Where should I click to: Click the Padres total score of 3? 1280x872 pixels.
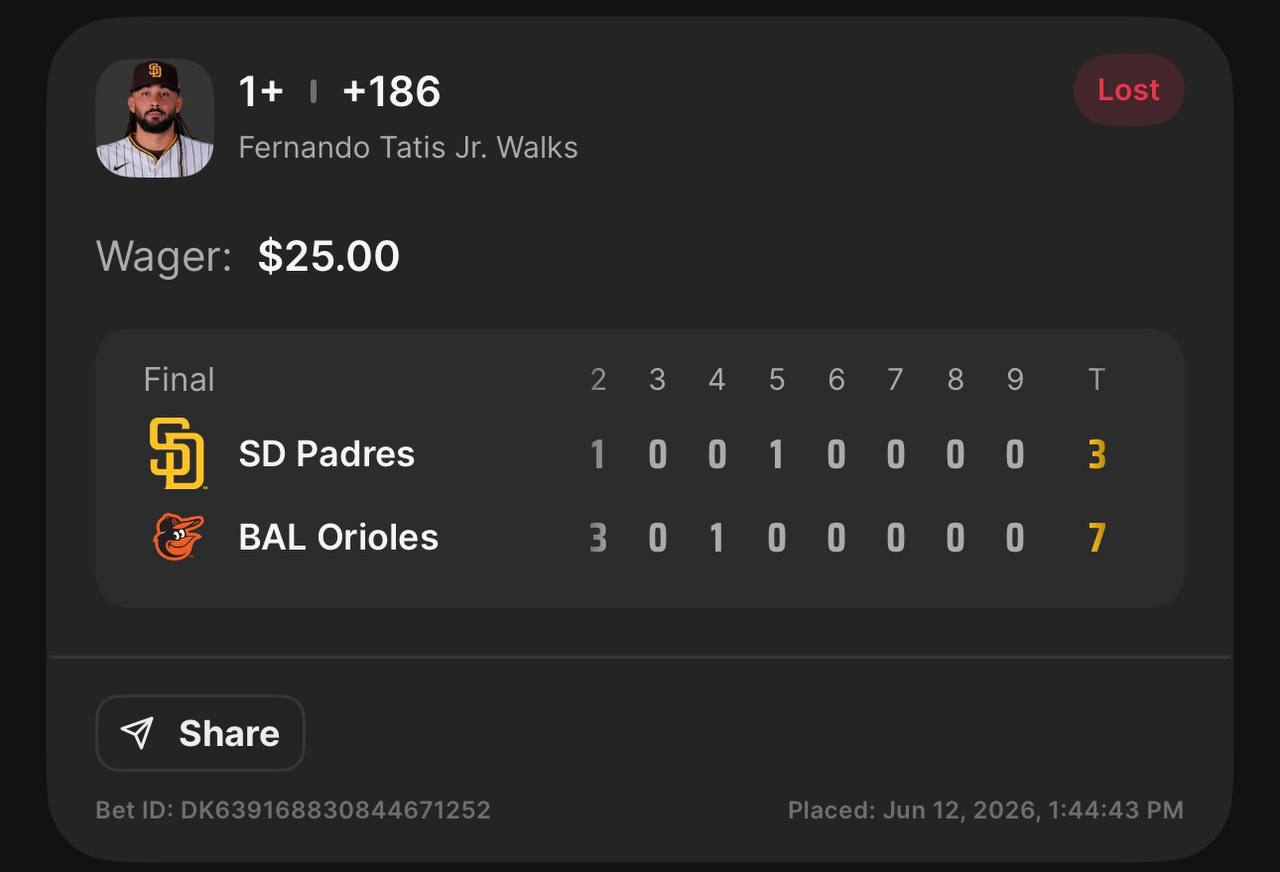1097,455
